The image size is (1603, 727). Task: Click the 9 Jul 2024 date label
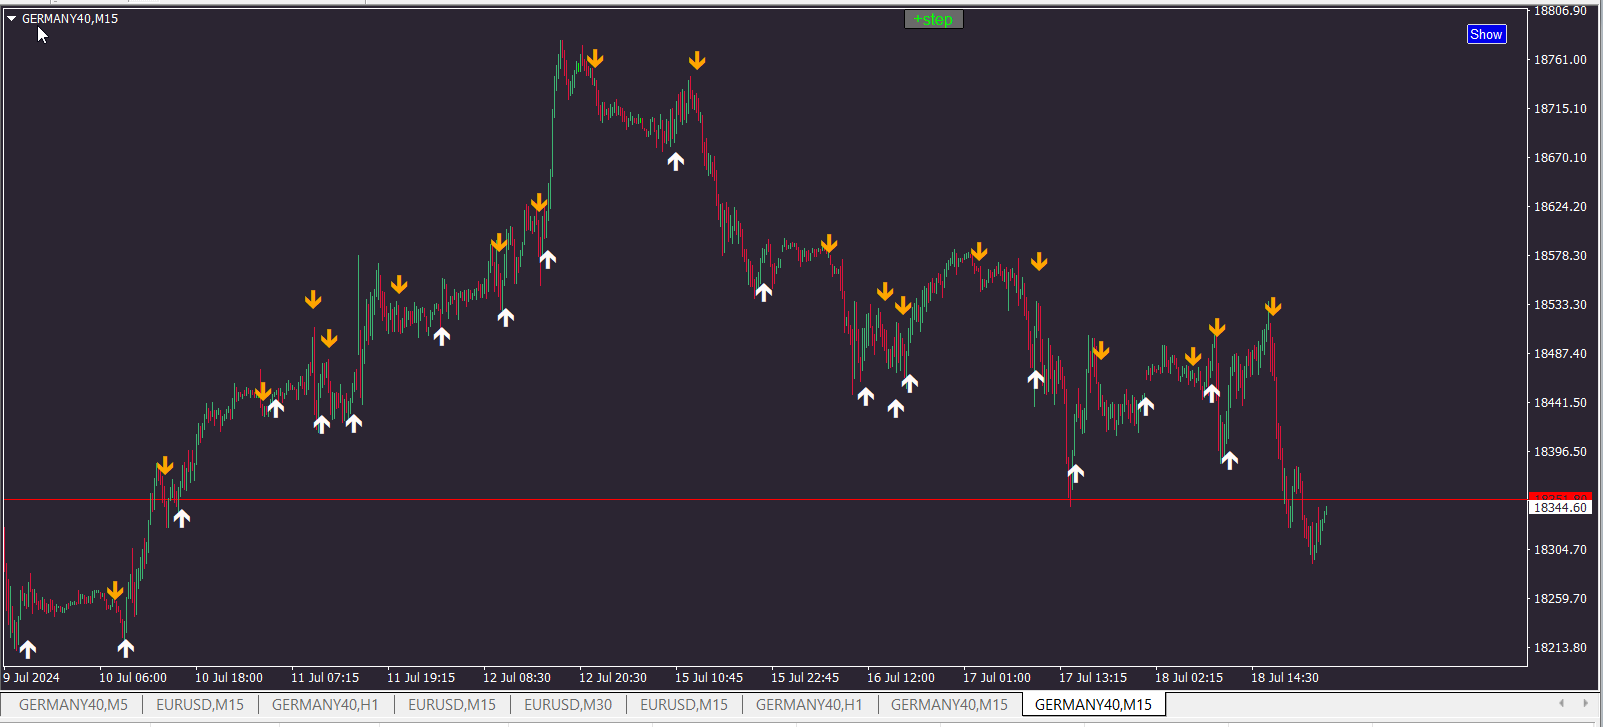point(31,678)
